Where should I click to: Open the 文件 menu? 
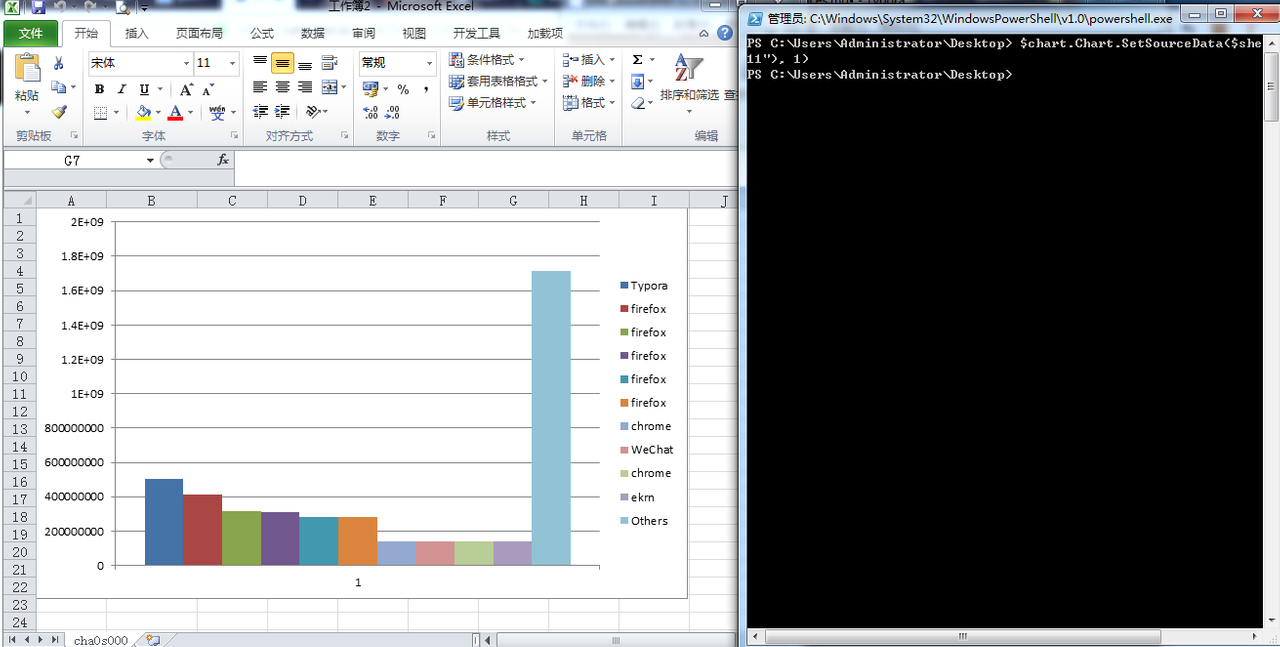31,32
